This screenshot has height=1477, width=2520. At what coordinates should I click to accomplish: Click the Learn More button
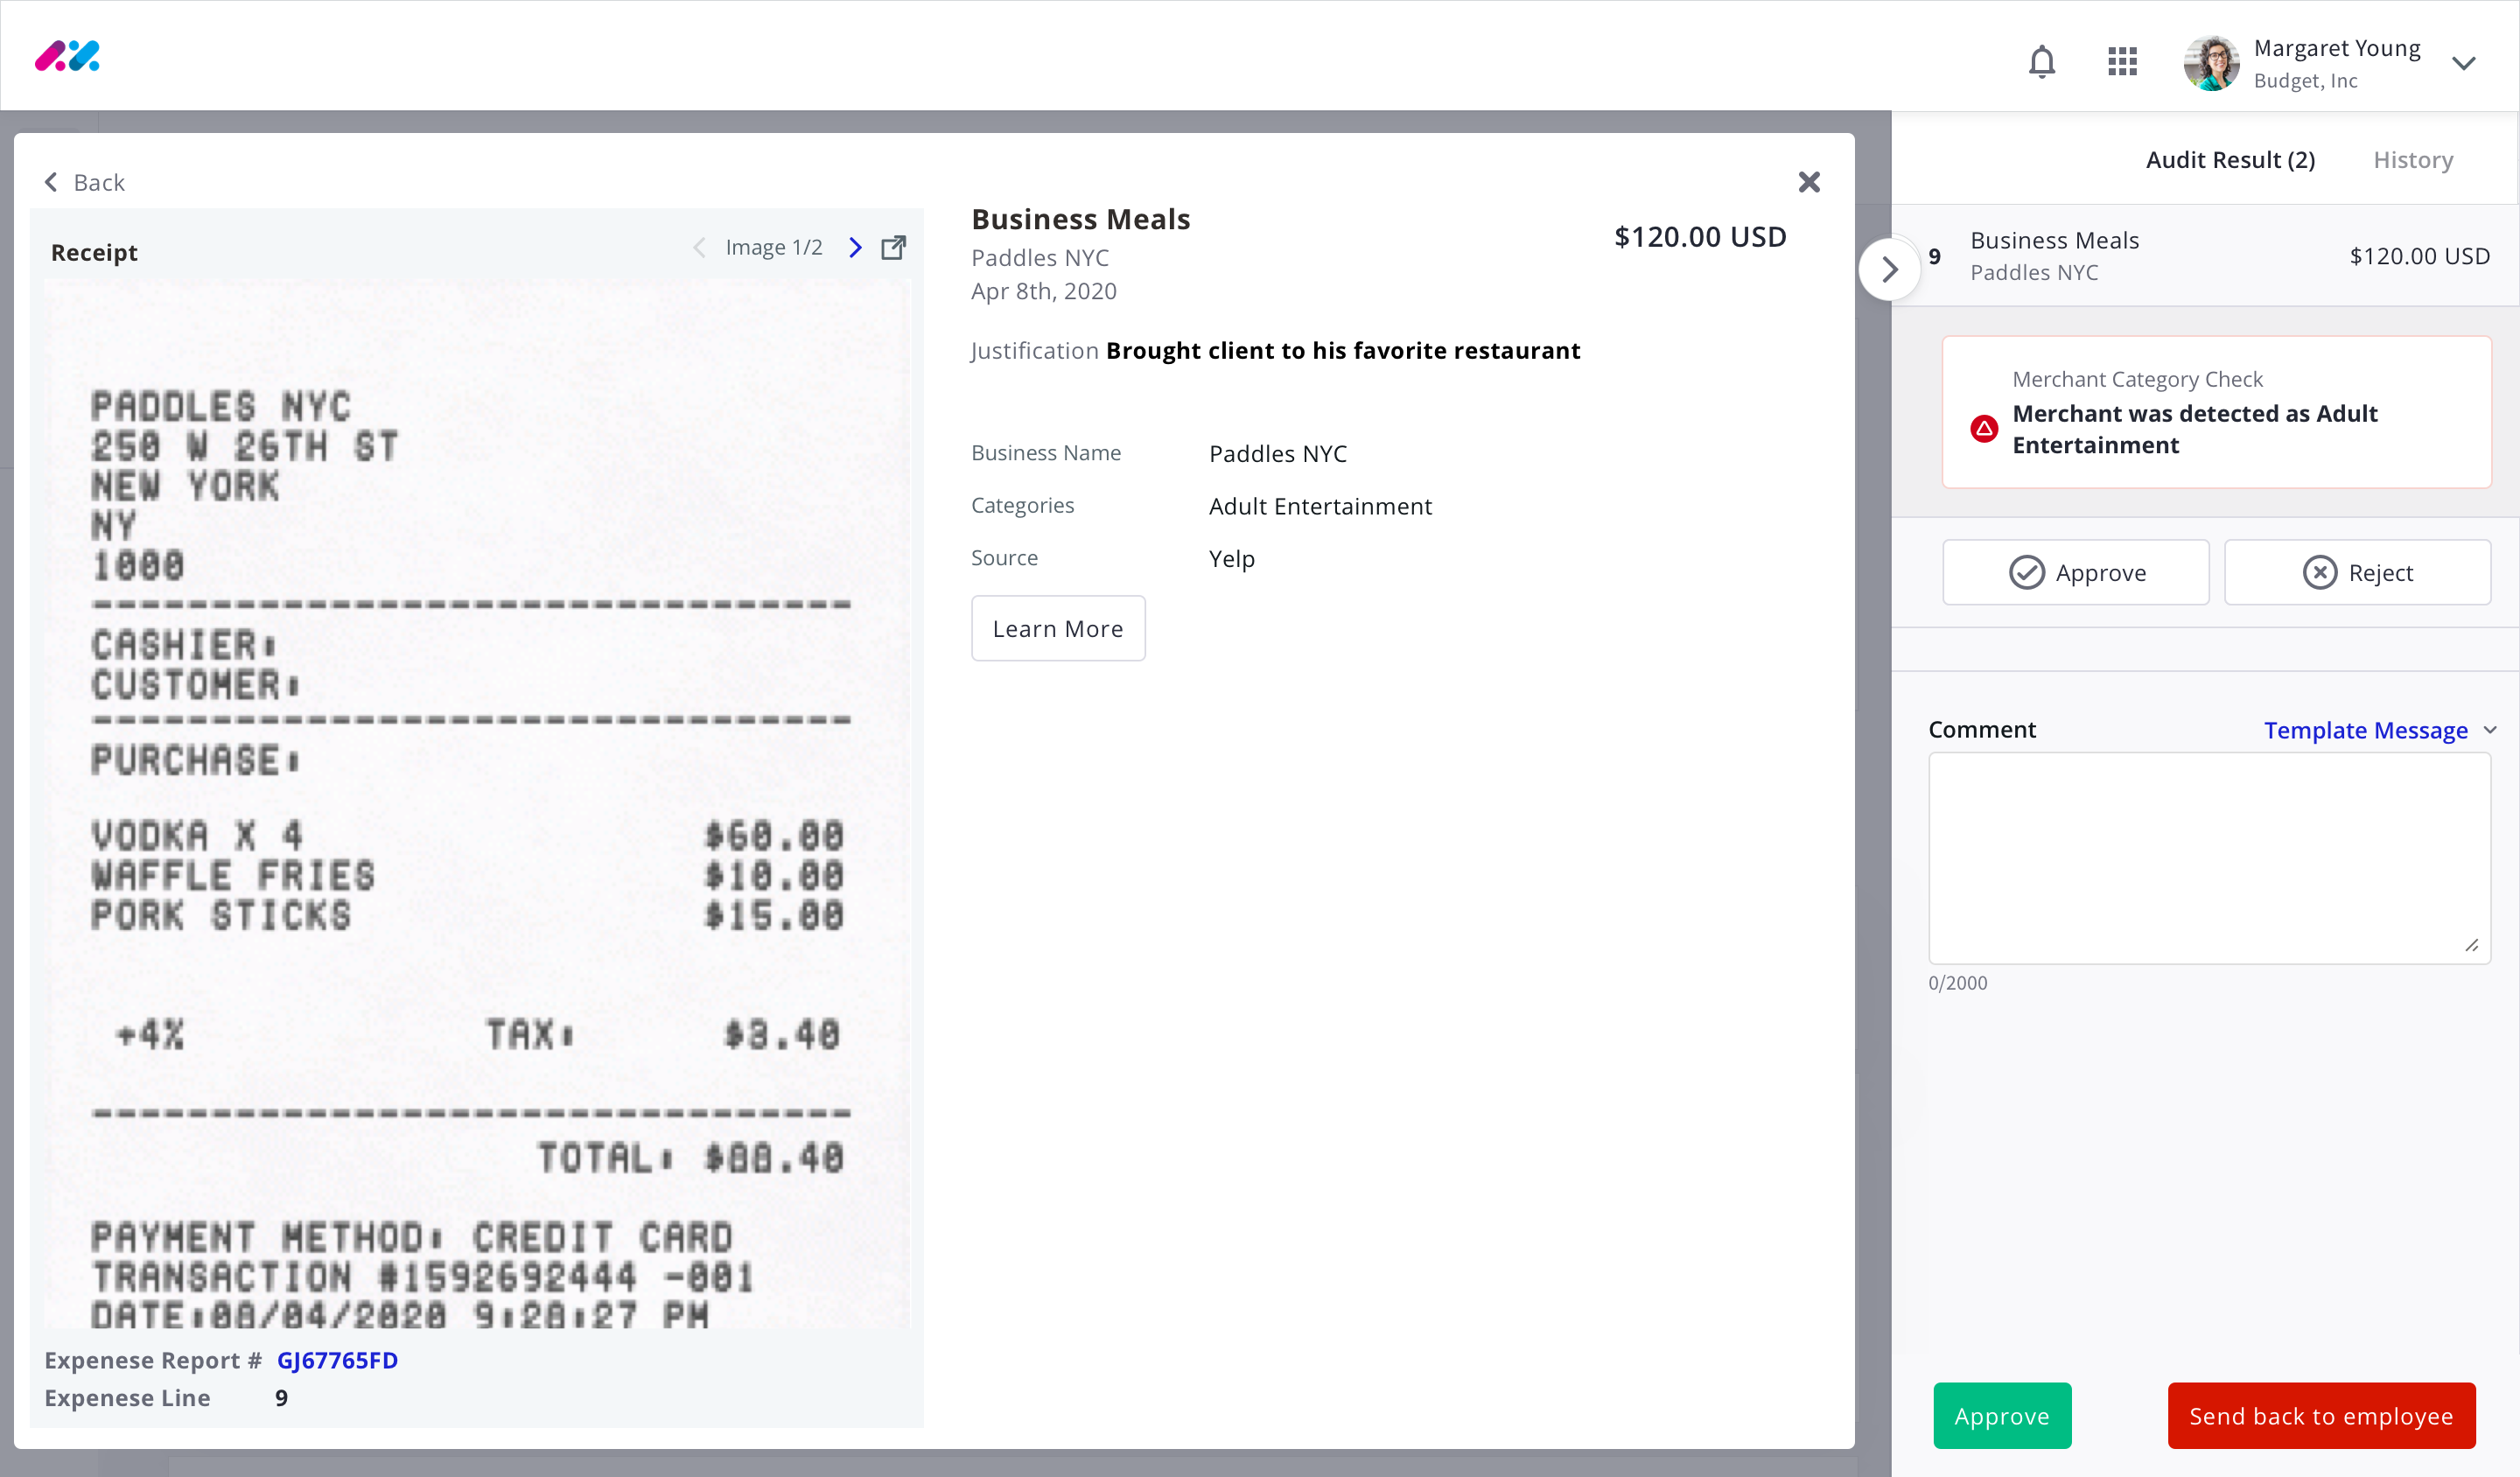tap(1058, 628)
